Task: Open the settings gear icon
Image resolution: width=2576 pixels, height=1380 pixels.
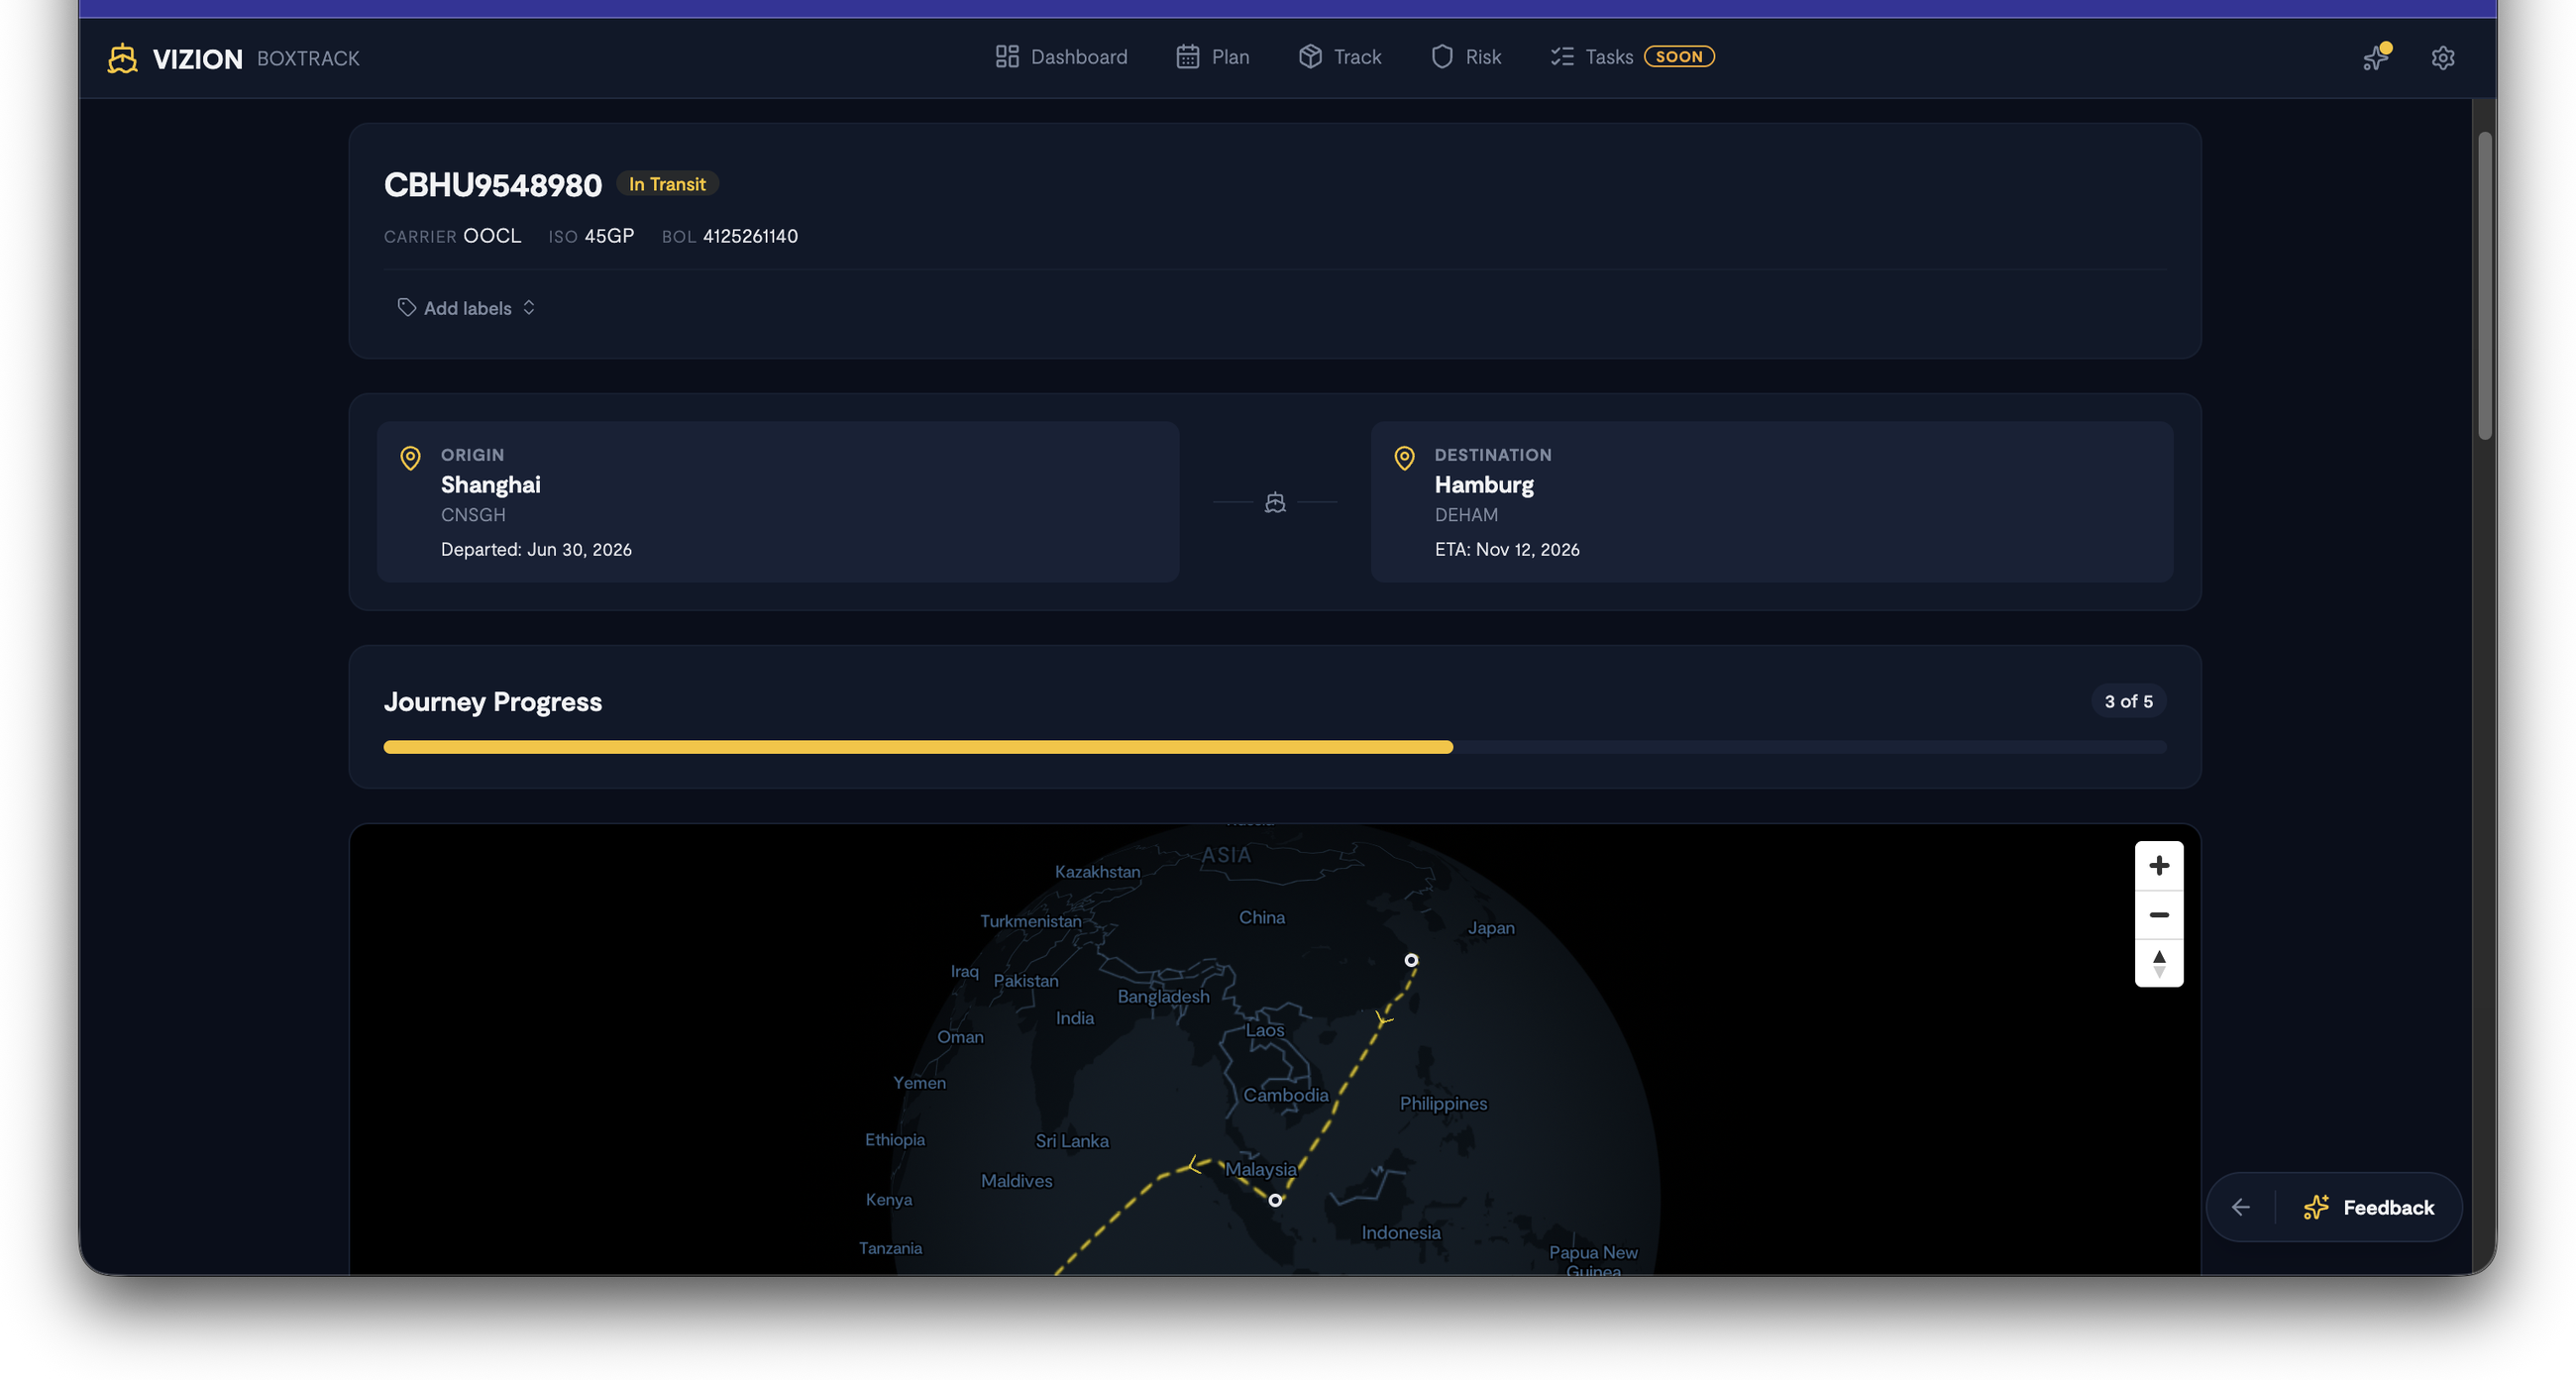Action: coord(2442,58)
